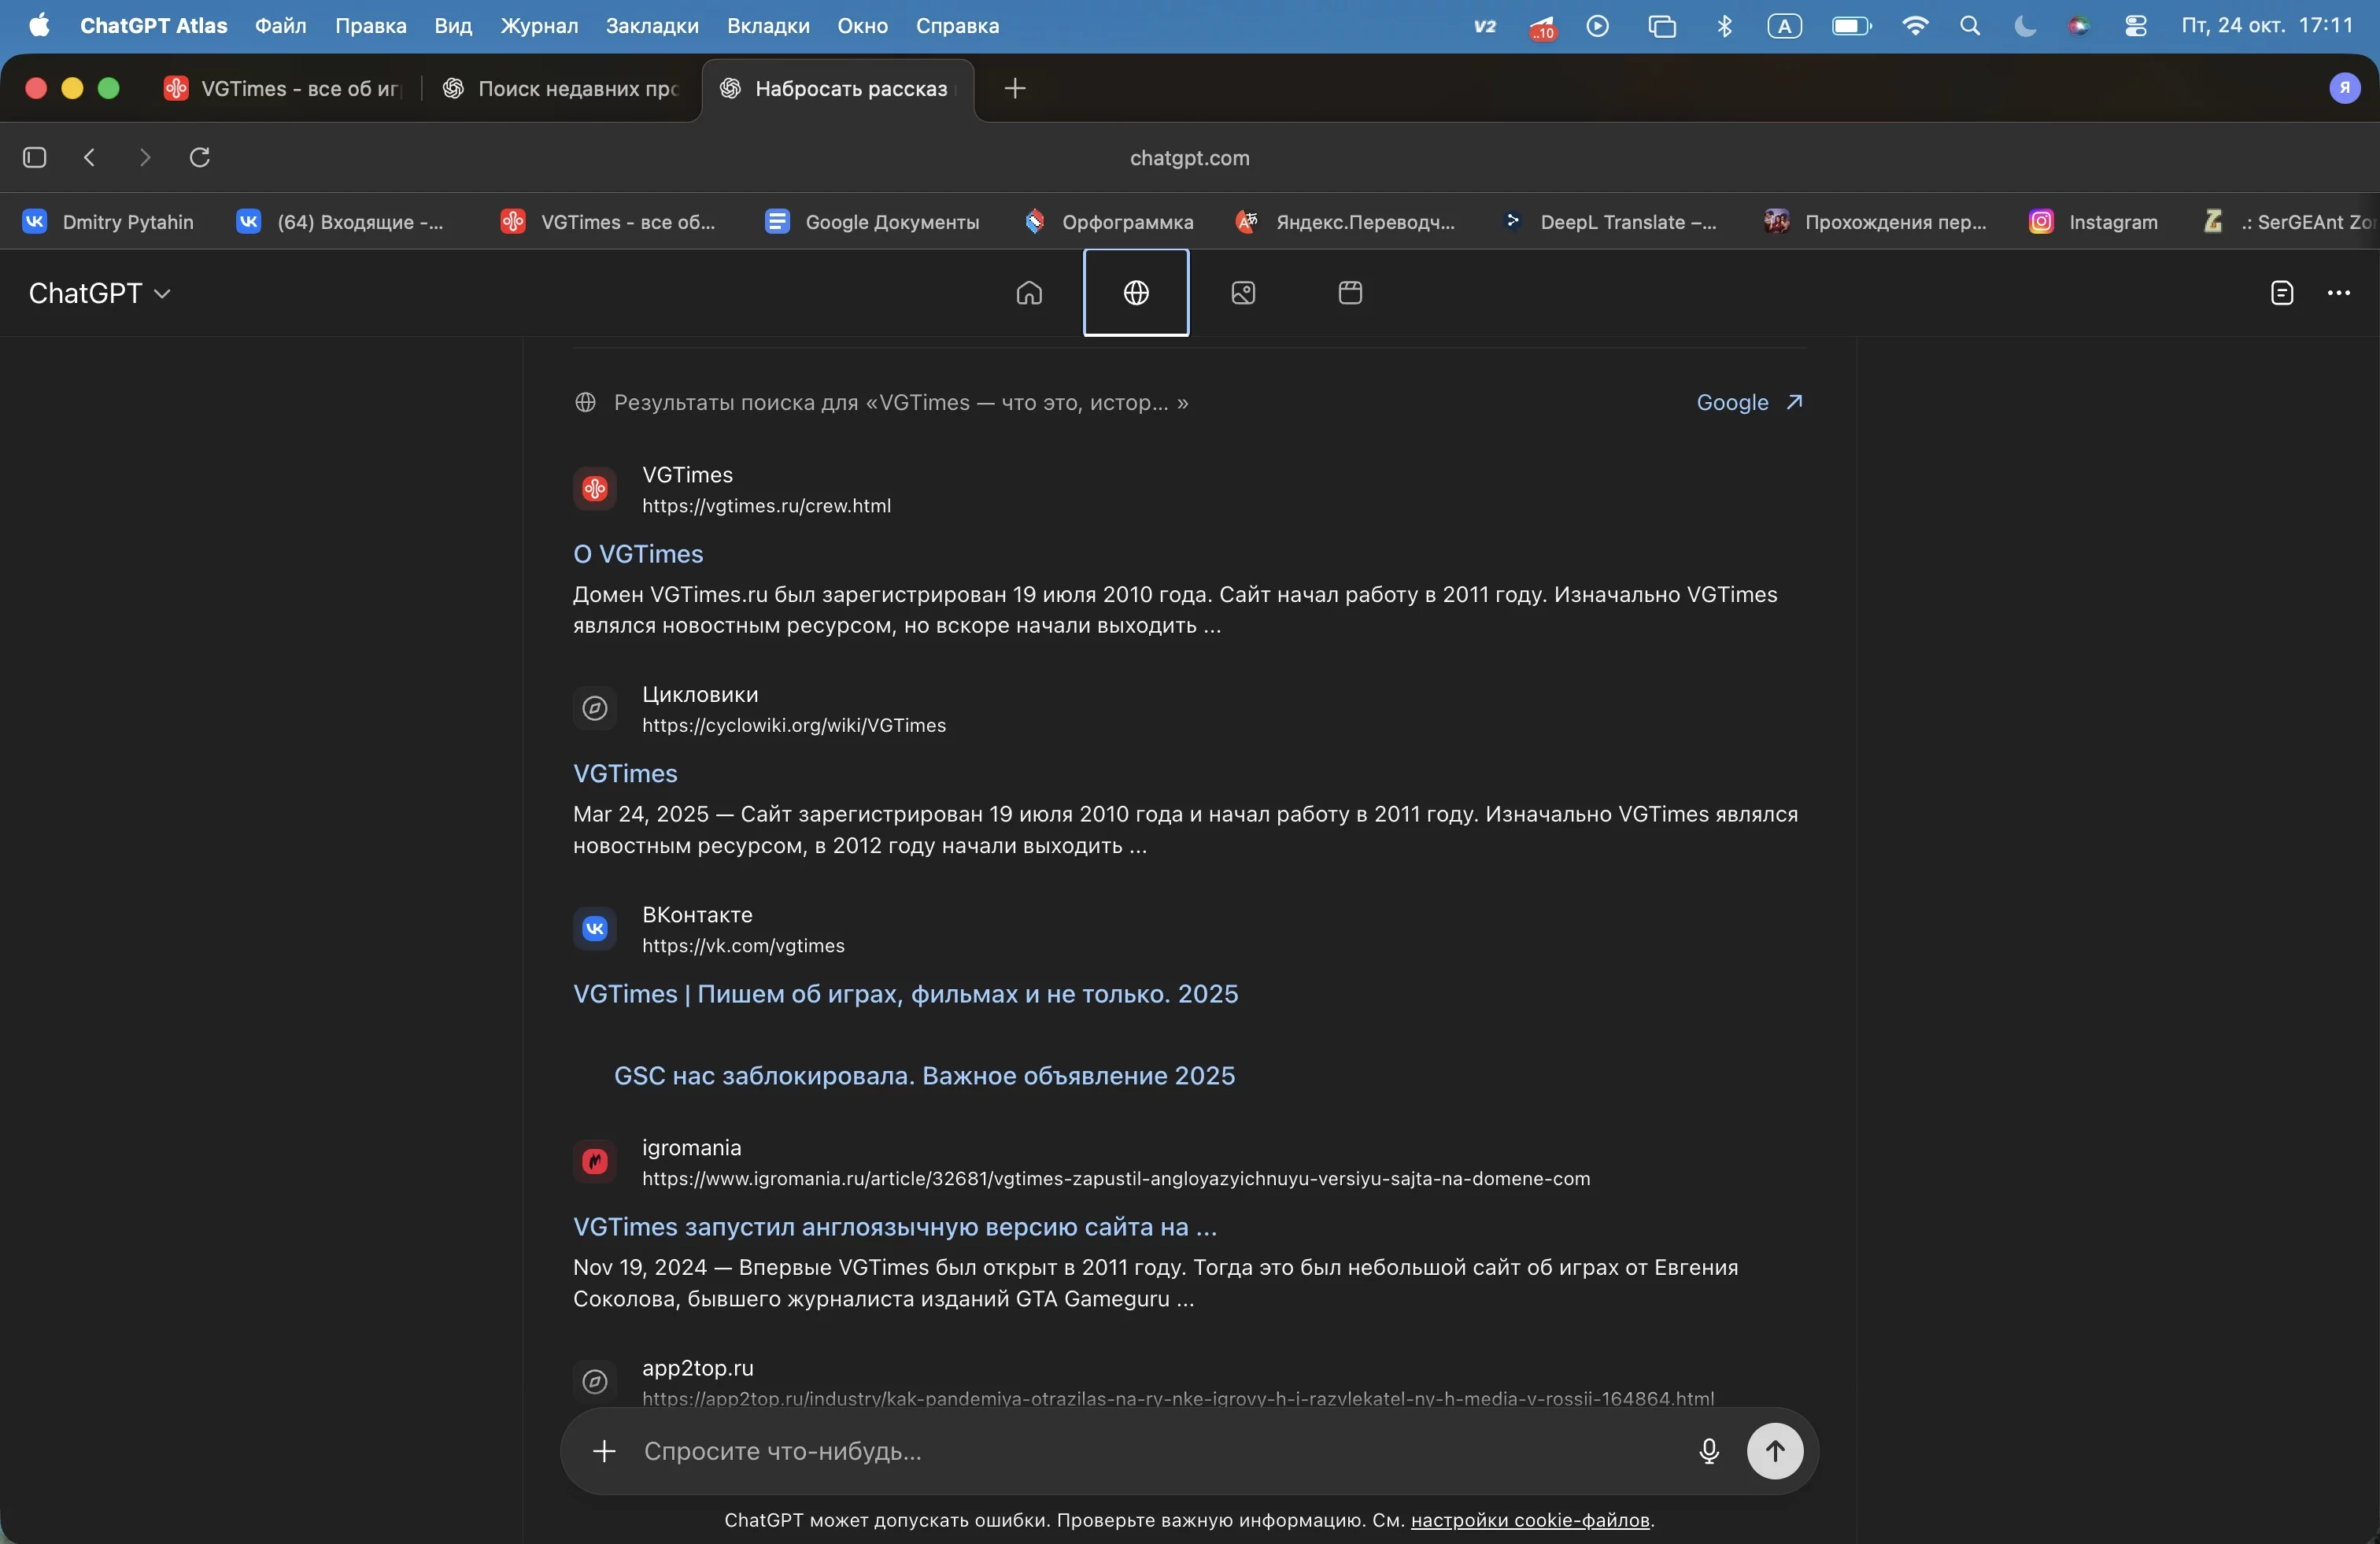This screenshot has width=2380, height=1544.
Task: Click the plus attach icon in prompt box
Action: 604,1451
